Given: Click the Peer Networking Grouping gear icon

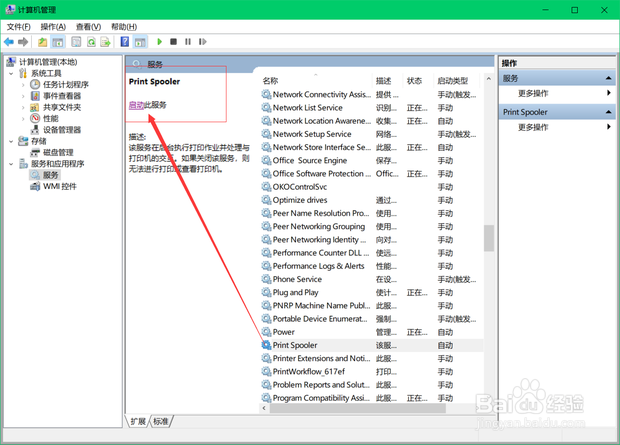Looking at the screenshot, I should point(266,226).
